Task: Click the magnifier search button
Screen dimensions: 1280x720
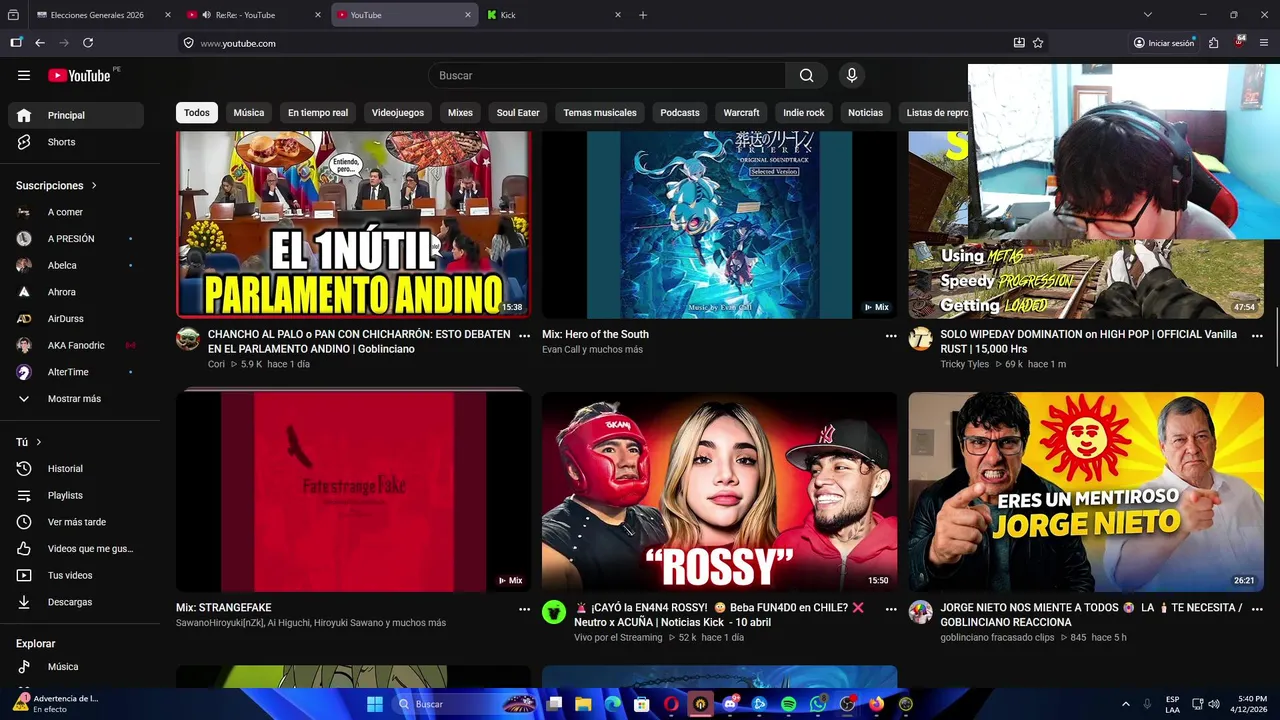Action: coord(806,75)
